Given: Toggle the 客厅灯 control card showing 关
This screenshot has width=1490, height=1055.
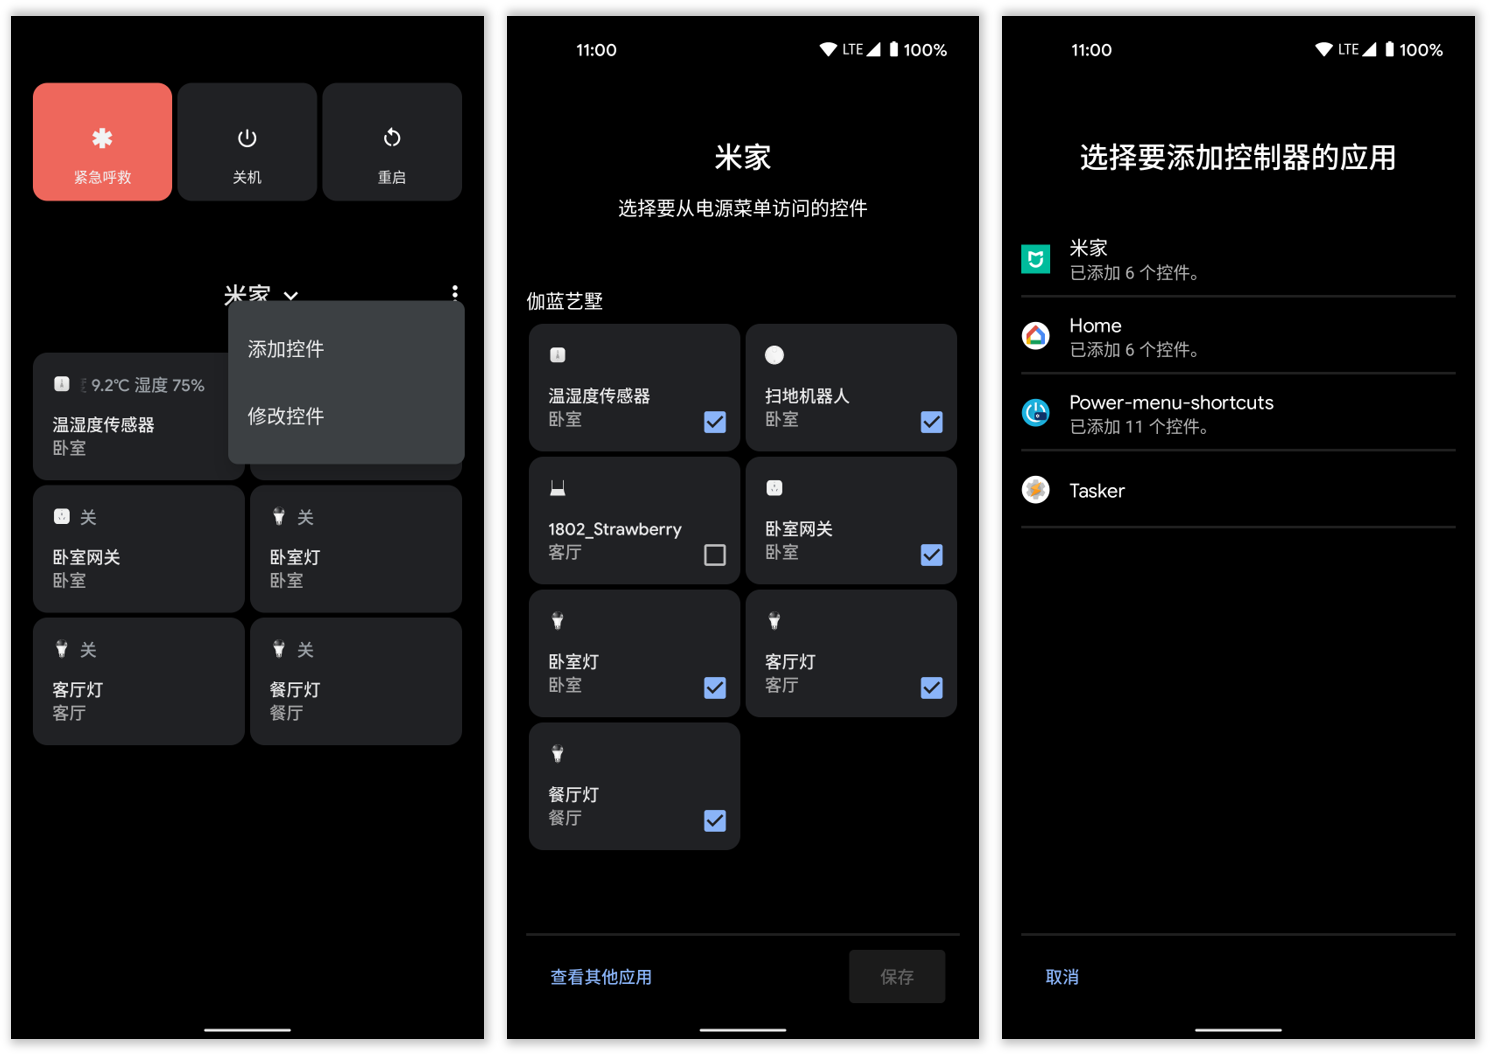Looking at the screenshot, I should coord(139,681).
